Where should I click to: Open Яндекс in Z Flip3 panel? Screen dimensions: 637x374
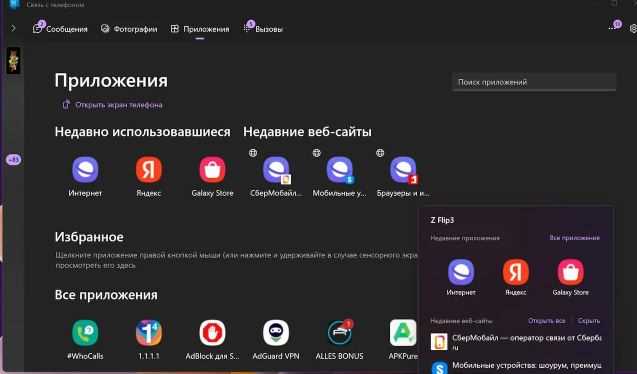click(x=516, y=277)
